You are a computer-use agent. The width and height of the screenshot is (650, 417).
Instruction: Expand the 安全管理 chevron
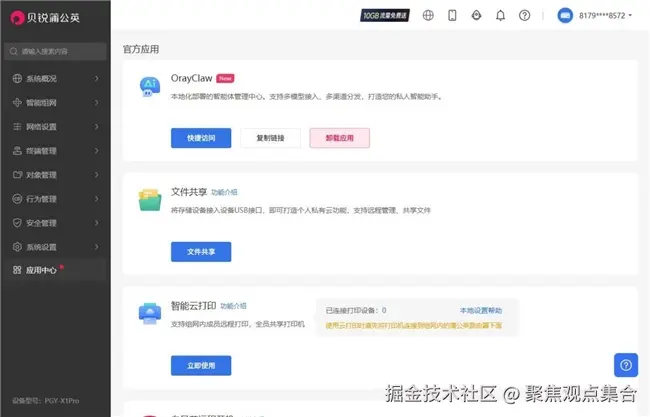(97, 223)
